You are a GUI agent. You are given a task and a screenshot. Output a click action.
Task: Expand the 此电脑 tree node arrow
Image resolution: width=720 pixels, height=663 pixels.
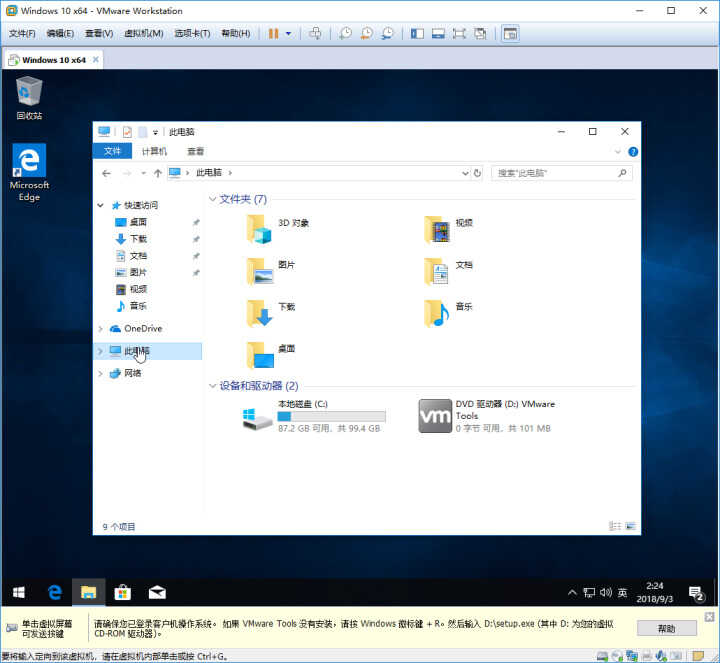101,351
